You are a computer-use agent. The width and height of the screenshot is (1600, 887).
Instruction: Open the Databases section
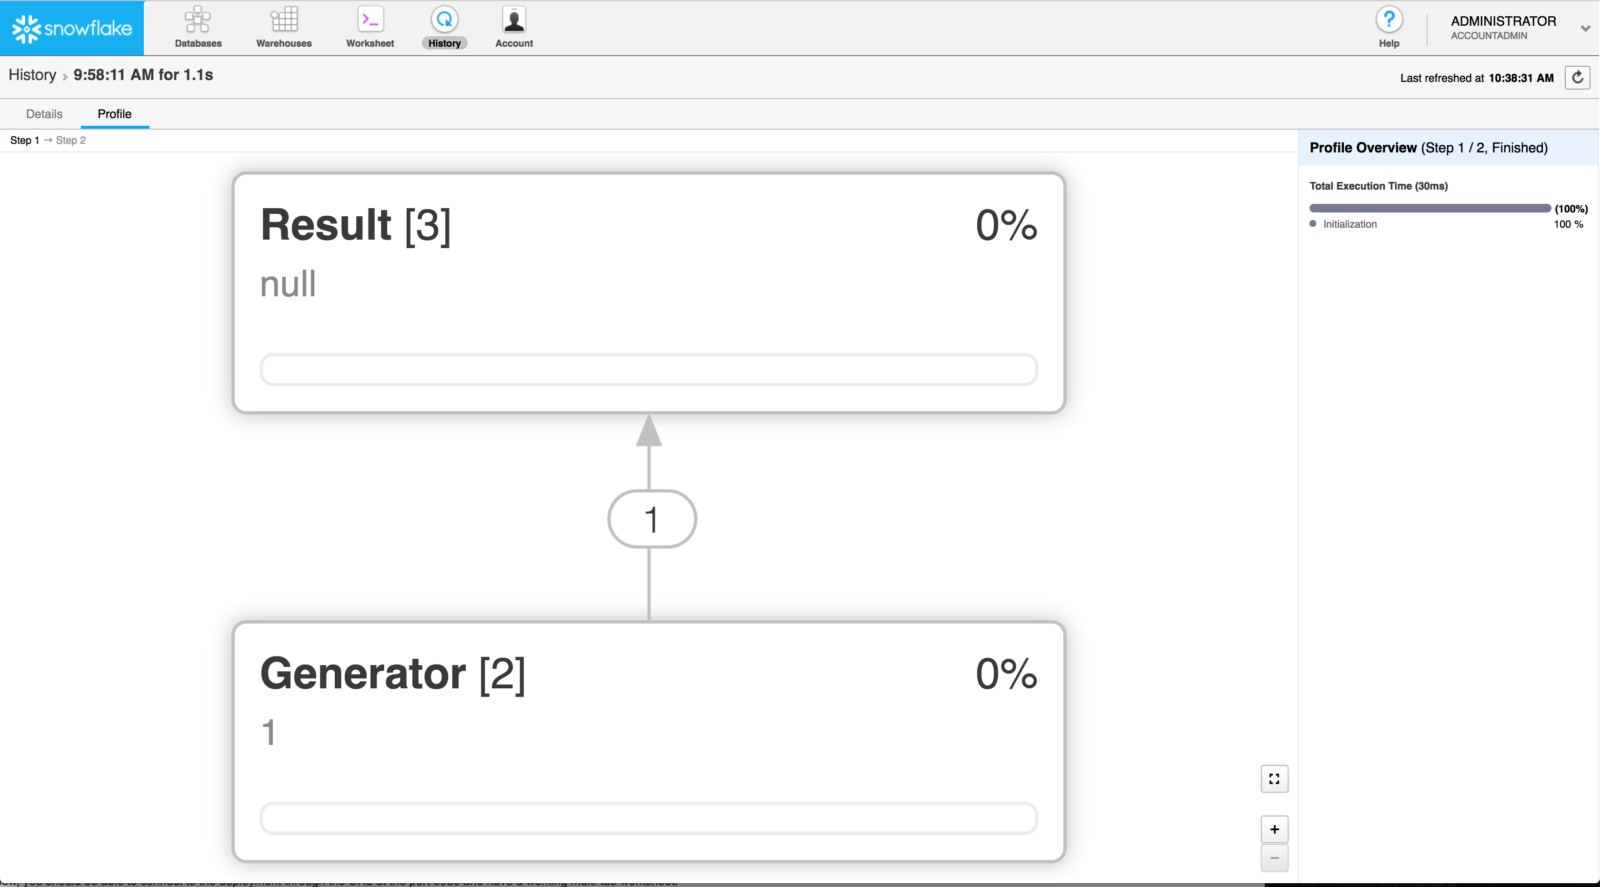click(197, 27)
